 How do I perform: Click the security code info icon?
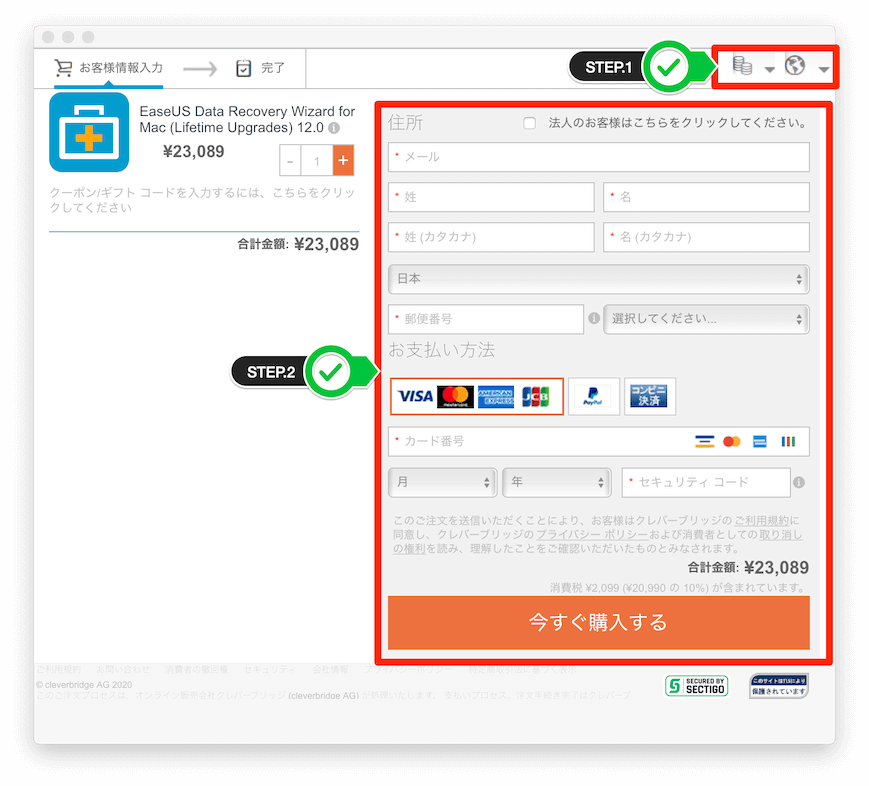point(799,482)
